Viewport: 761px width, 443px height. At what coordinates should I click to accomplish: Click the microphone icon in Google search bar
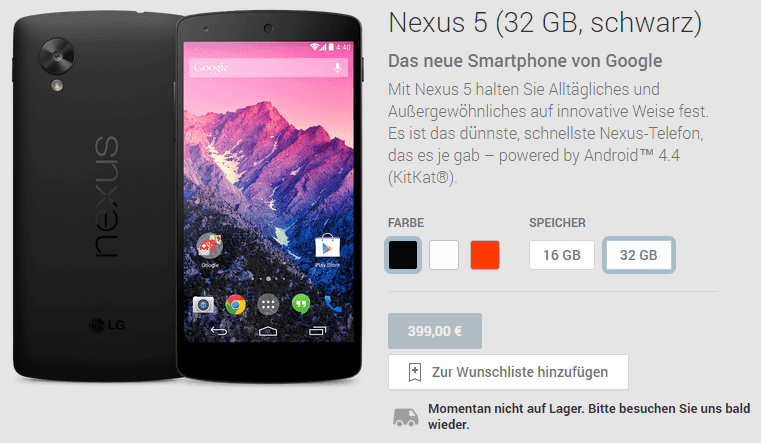337,68
